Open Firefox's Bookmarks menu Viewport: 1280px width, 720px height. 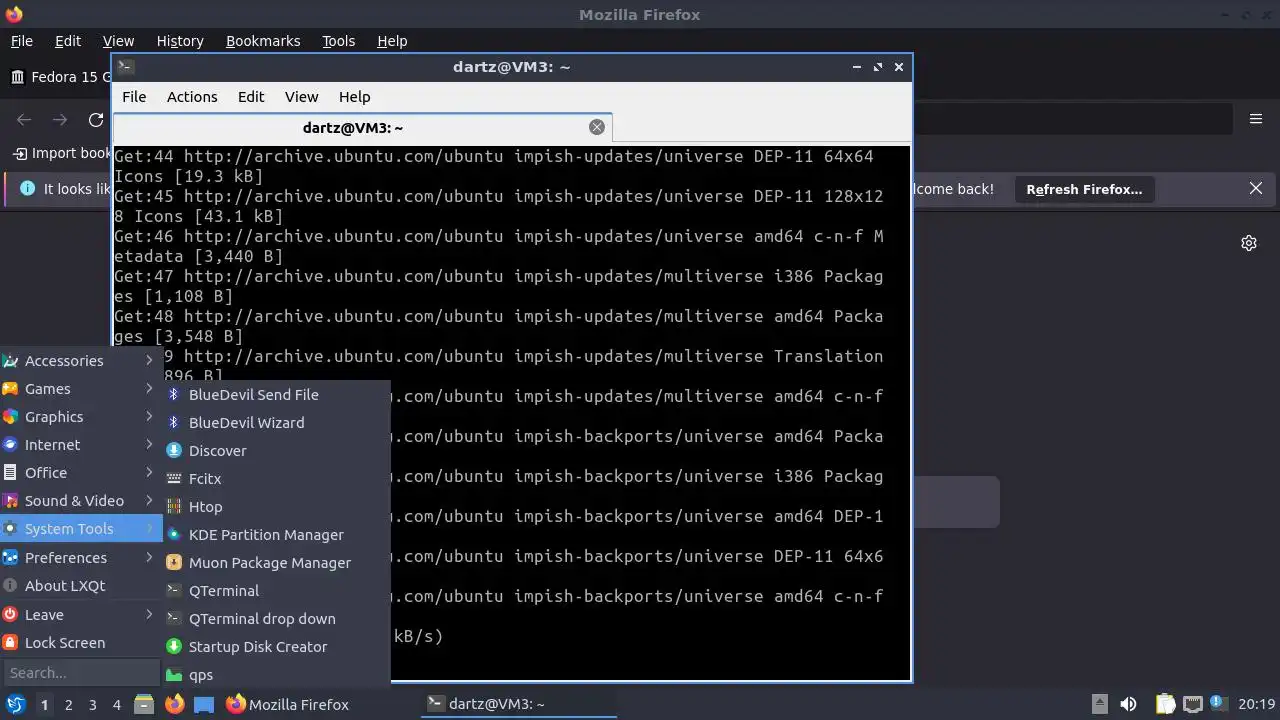click(x=263, y=41)
